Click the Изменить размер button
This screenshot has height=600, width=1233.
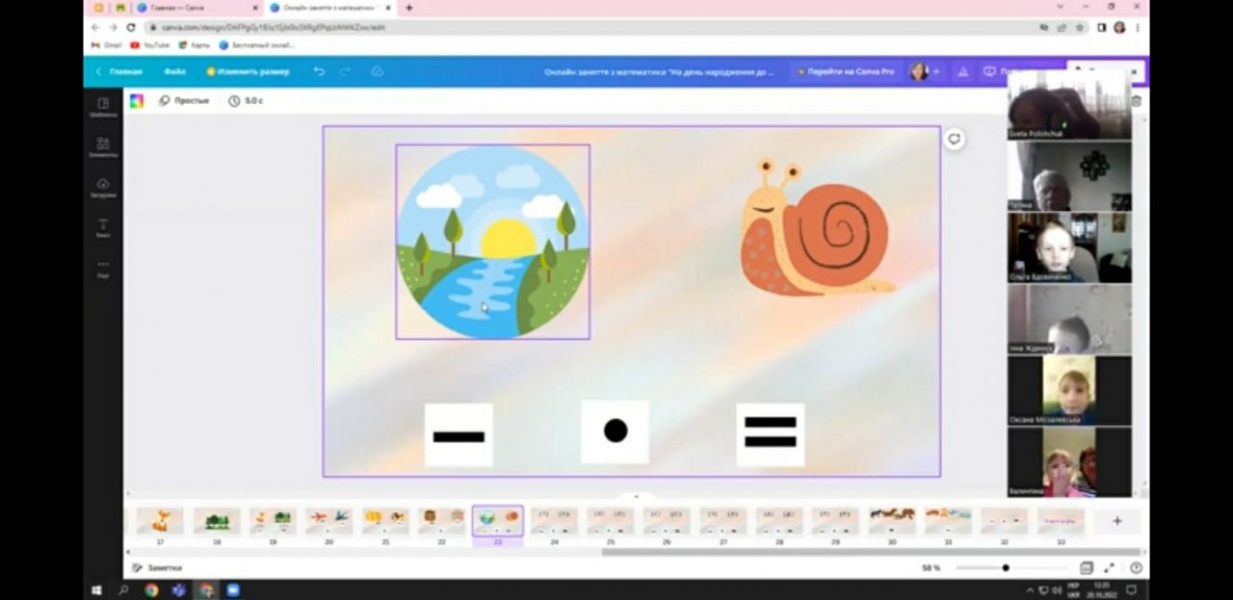pos(248,72)
